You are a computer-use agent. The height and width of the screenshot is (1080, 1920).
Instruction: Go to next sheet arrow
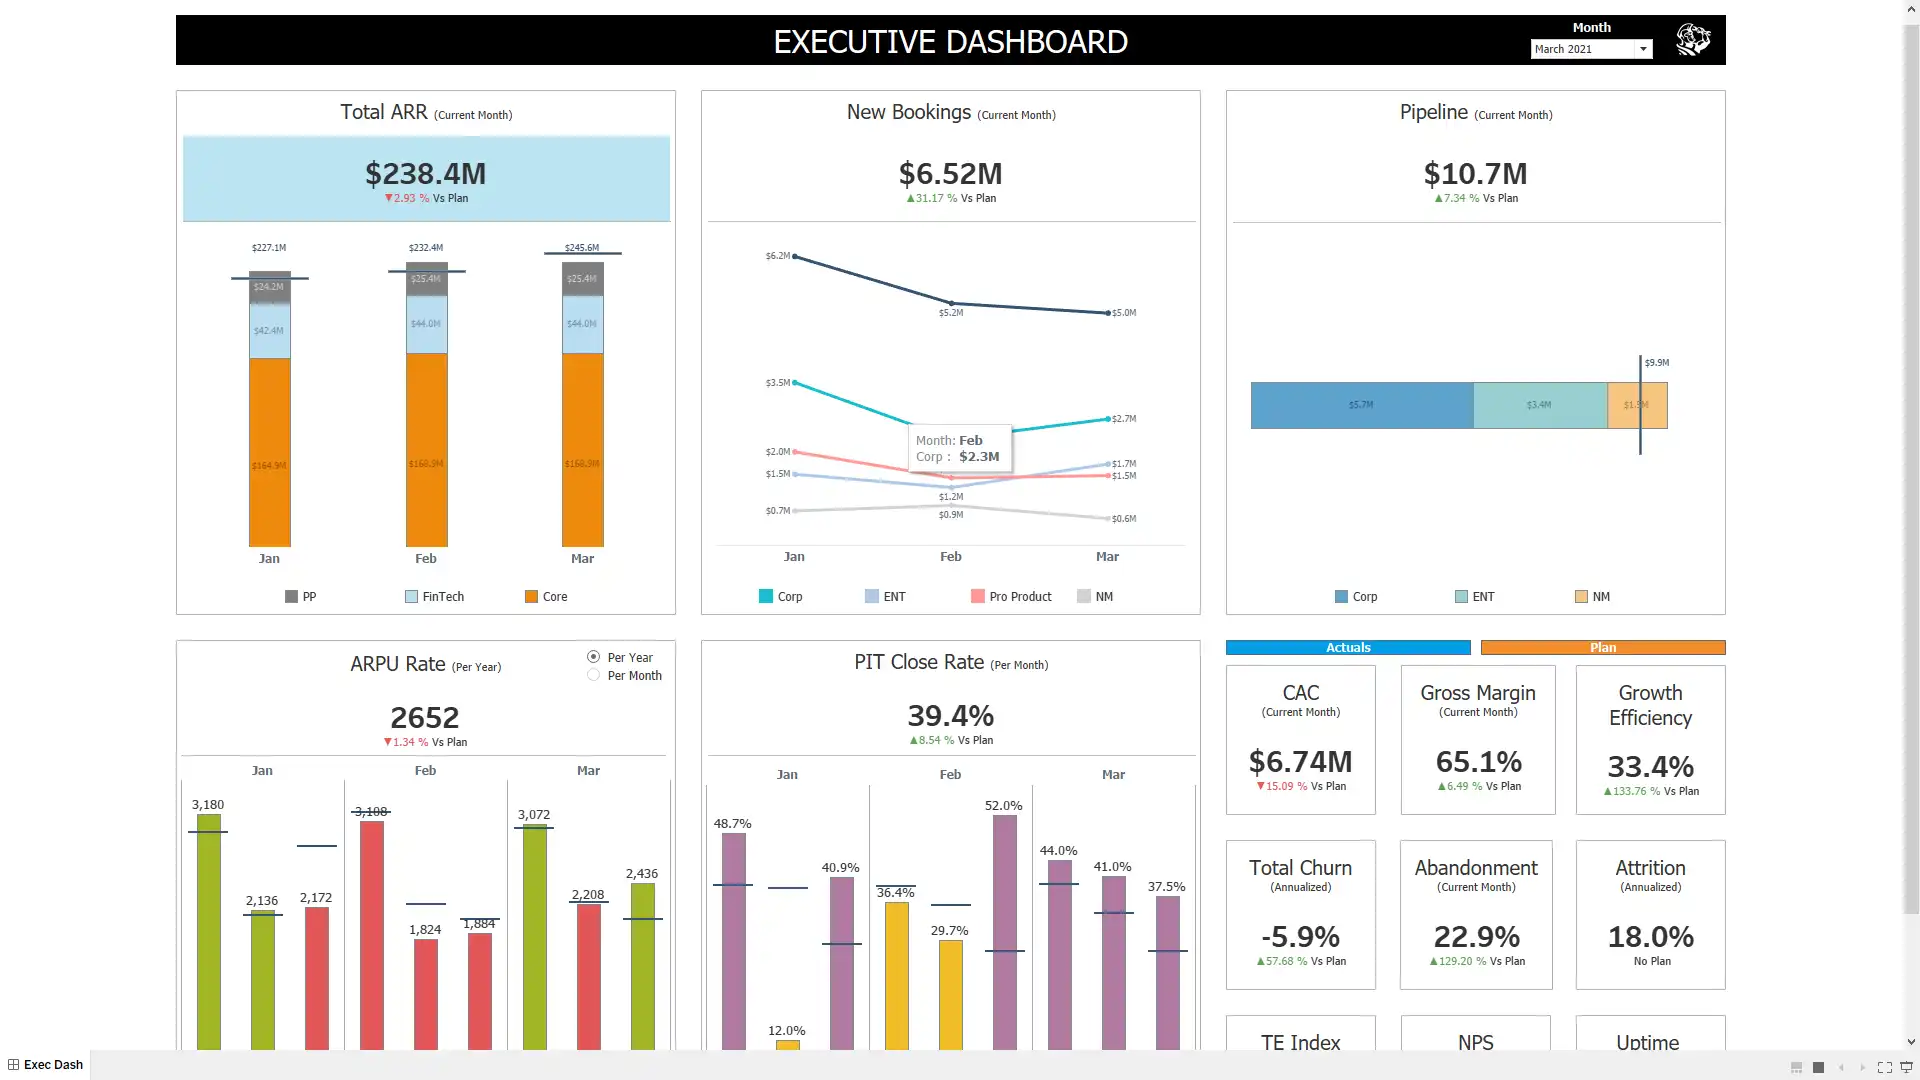1863,1067
